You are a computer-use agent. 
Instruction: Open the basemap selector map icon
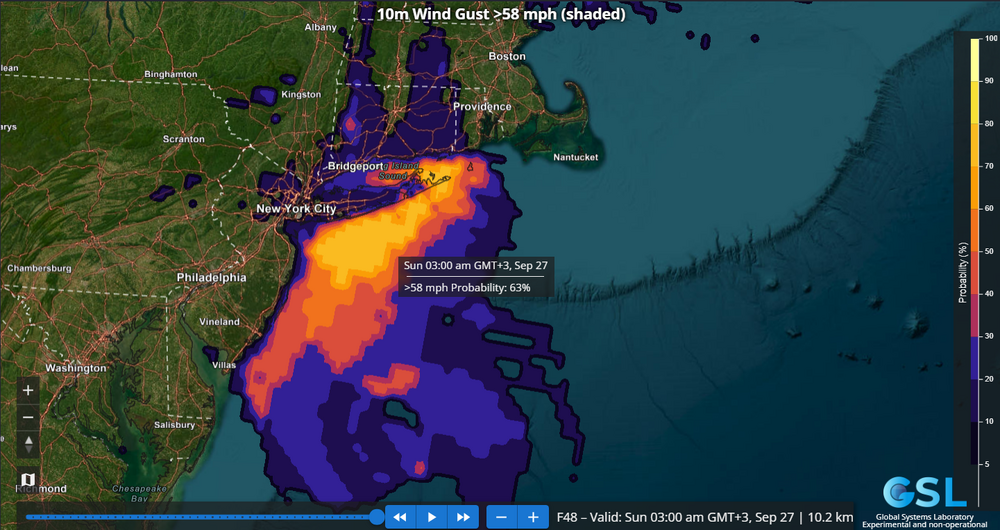pos(28,480)
